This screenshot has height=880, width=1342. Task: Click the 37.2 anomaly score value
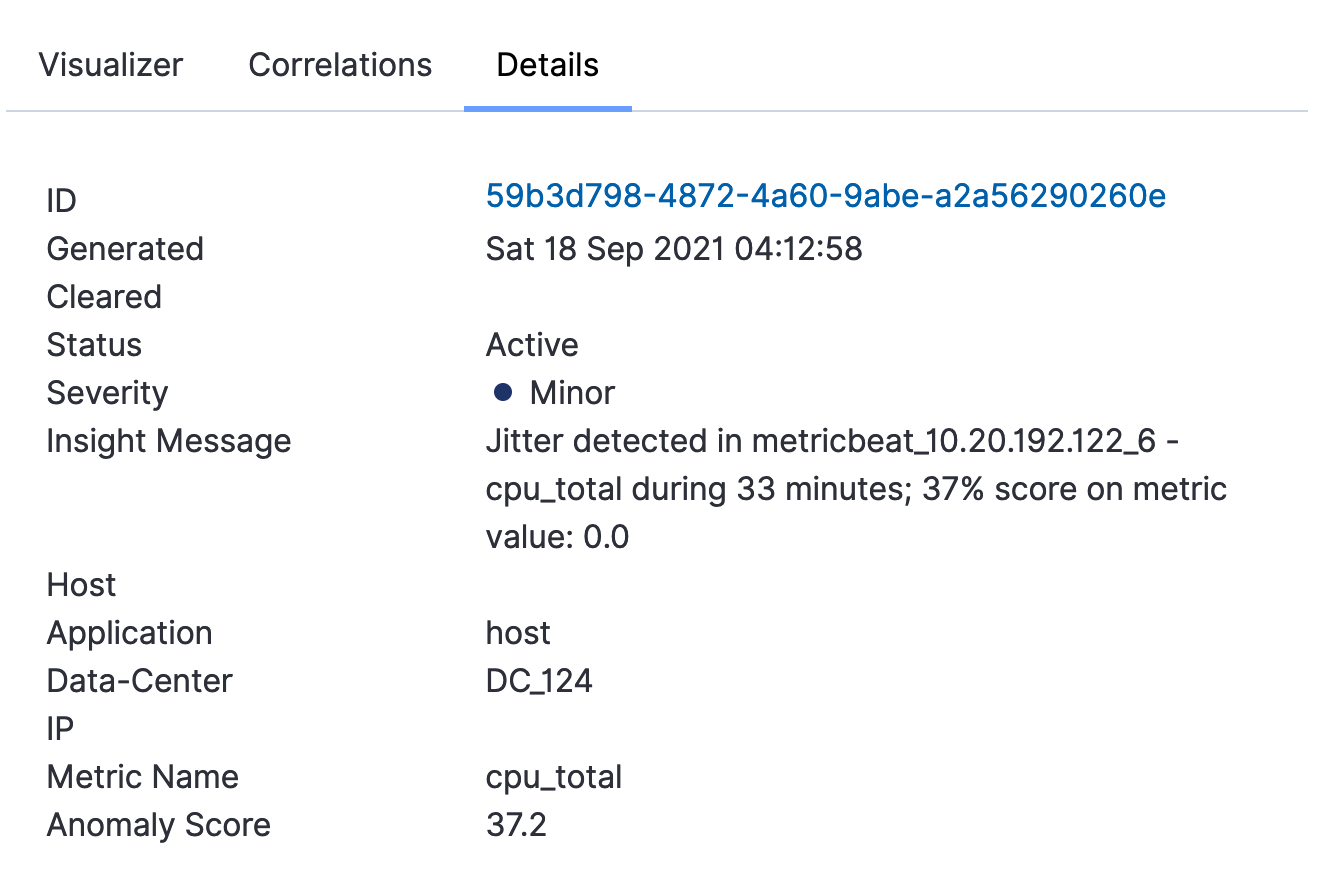[x=516, y=825]
